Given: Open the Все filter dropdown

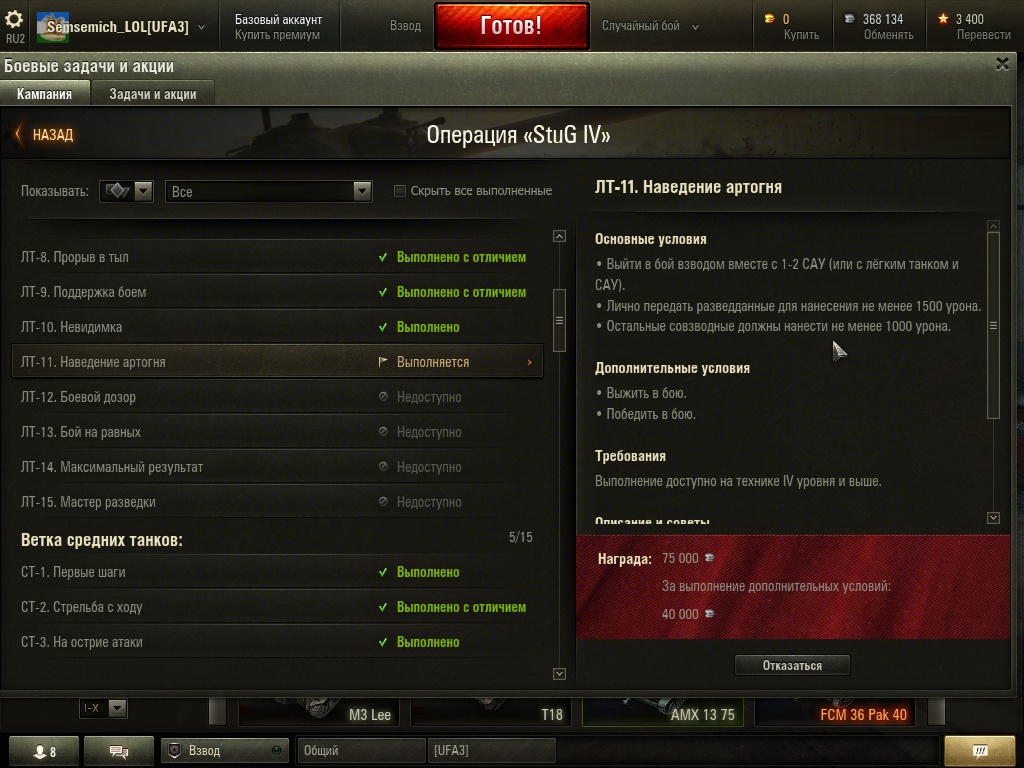Looking at the screenshot, I should 269,191.
